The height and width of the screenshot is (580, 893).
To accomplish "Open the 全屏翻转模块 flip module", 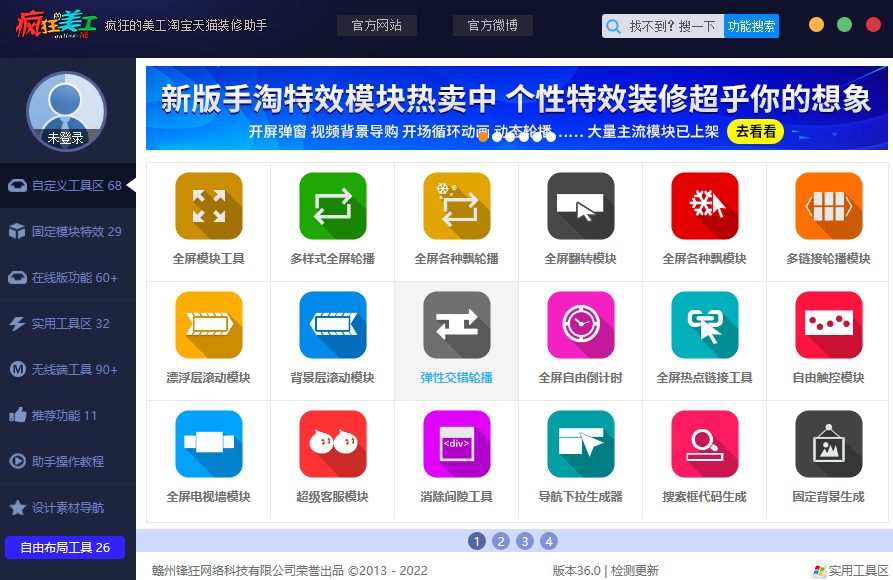I will click(580, 207).
